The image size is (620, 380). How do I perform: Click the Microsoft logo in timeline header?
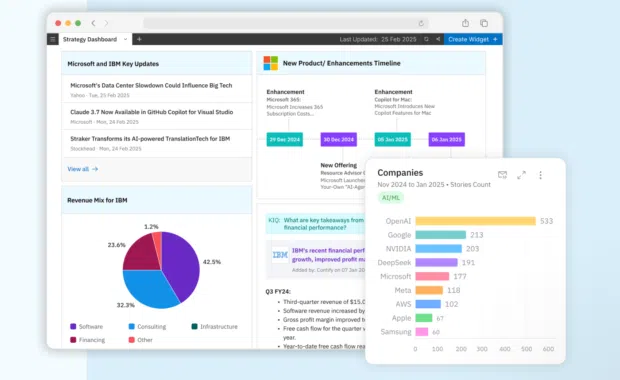271,63
